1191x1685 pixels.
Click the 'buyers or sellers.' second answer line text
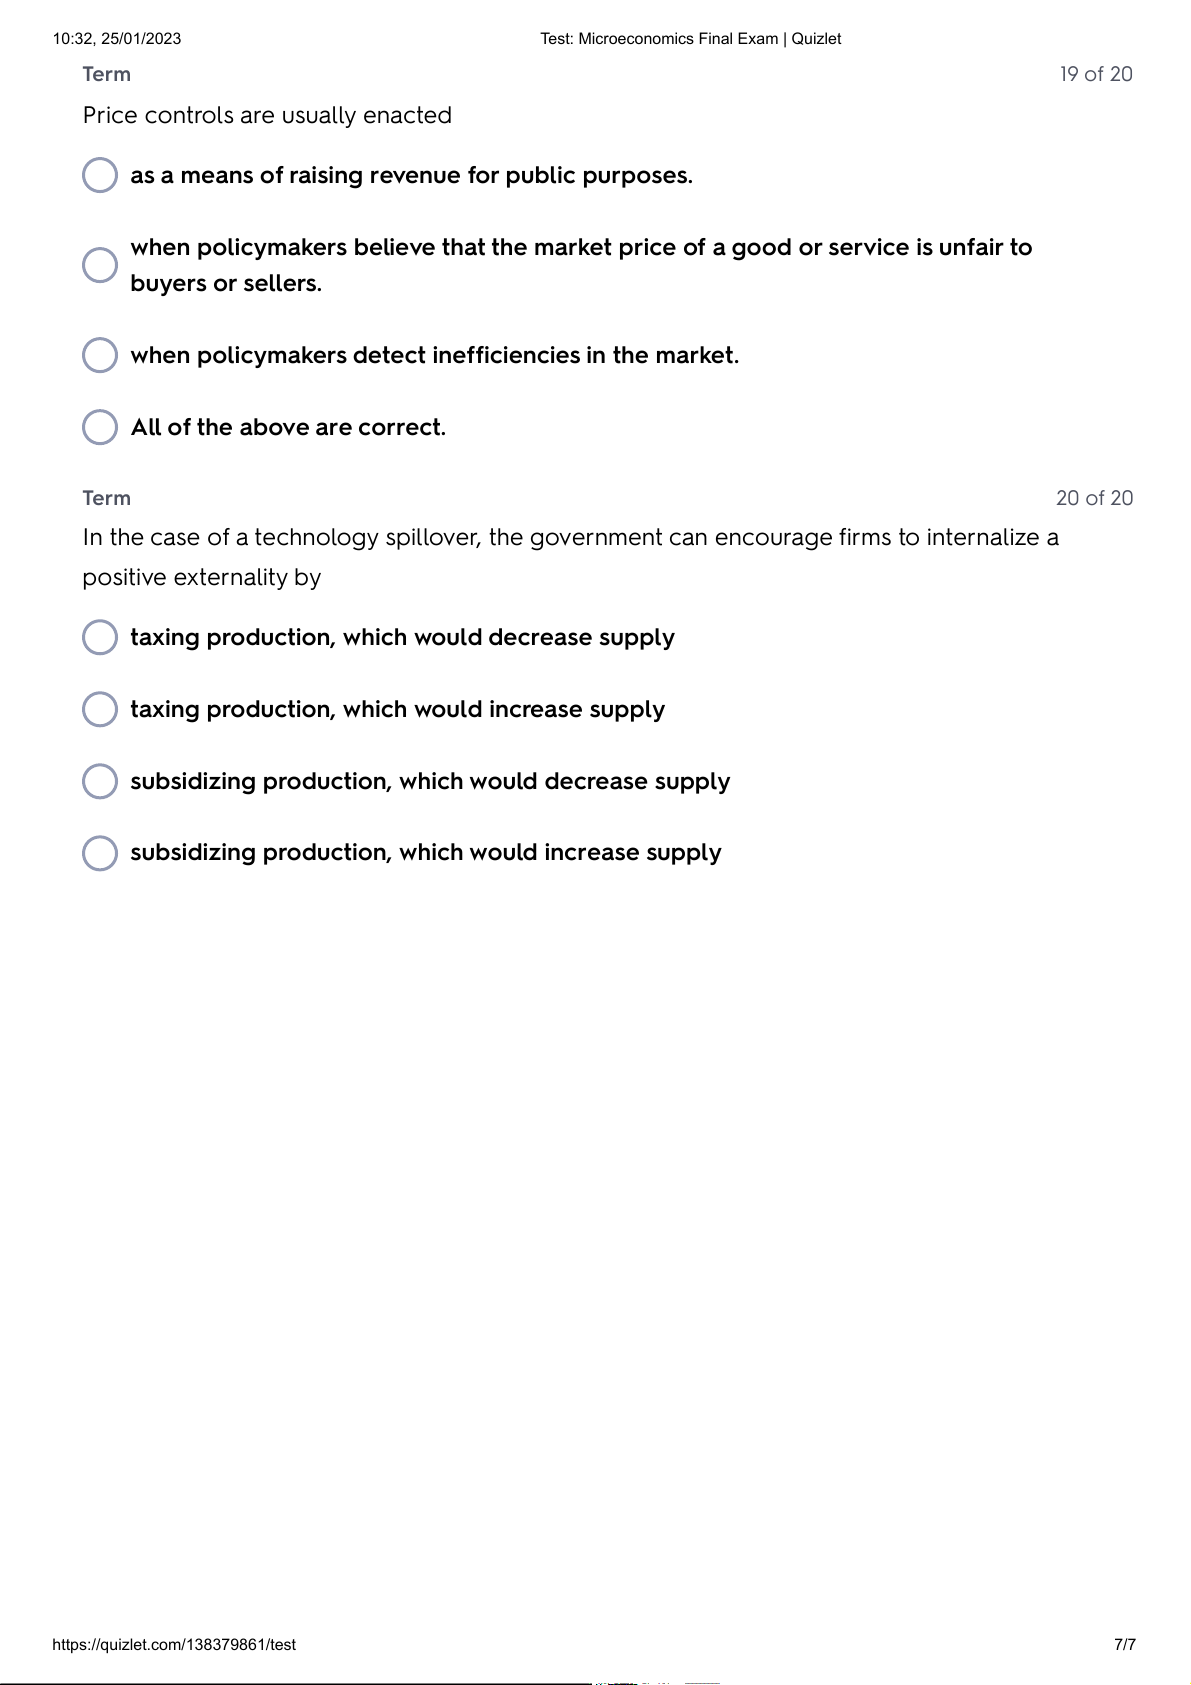point(226,284)
